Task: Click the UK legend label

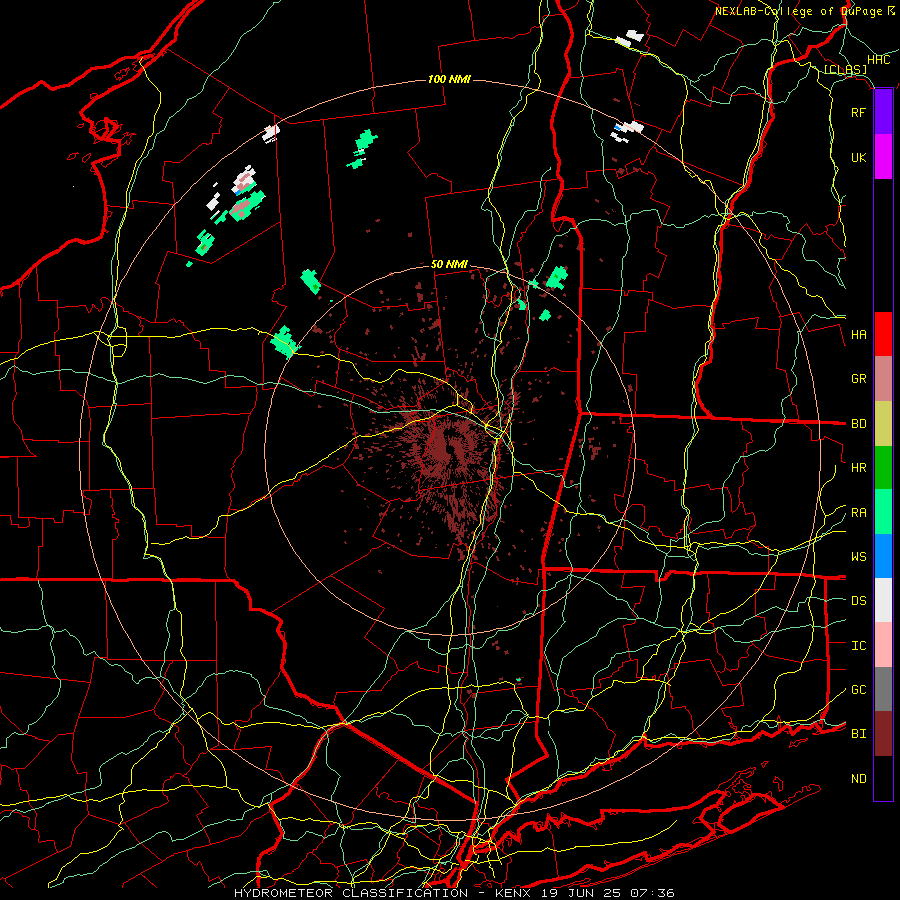Action: click(858, 157)
